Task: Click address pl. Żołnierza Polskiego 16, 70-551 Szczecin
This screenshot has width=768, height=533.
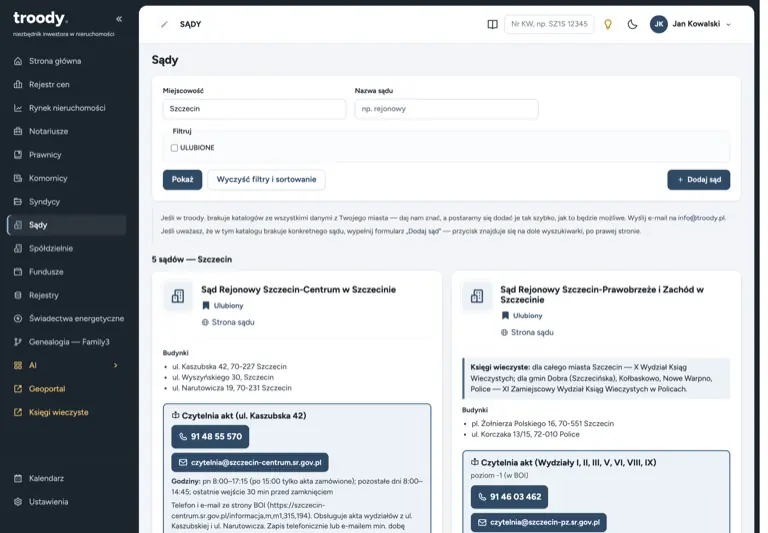Action: pyautogui.click(x=542, y=423)
